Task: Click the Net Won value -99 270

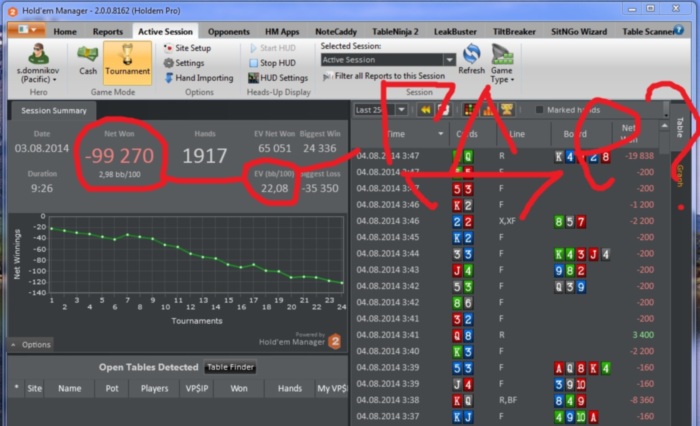Action: click(119, 156)
